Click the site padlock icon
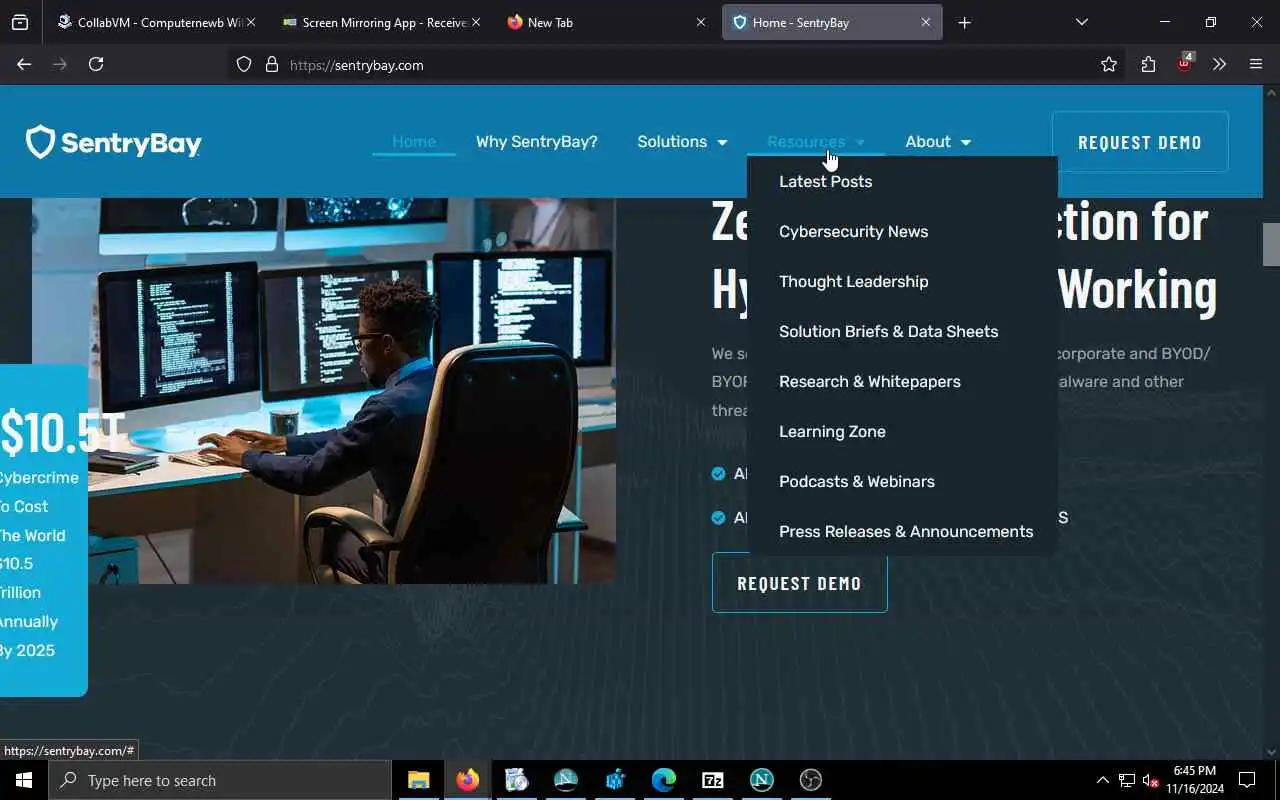 (271, 64)
